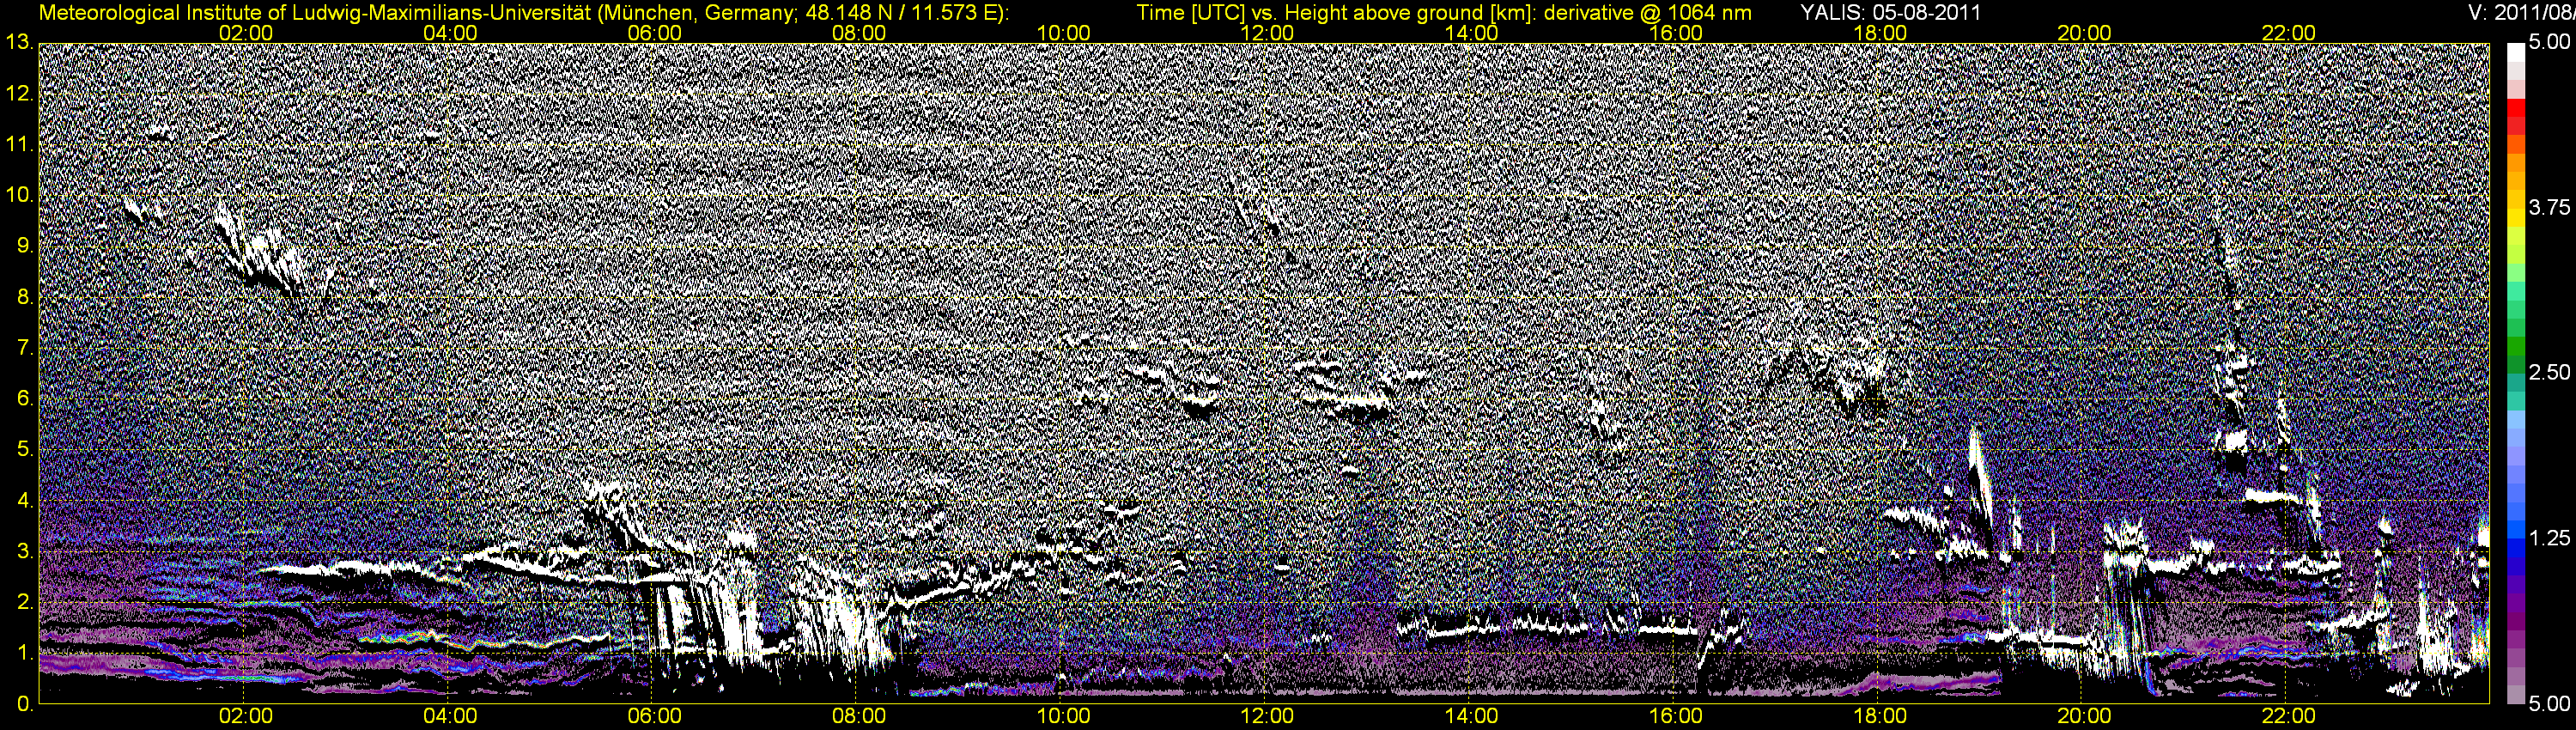
Task: Click the "0." height axis label
Action: click(25, 704)
